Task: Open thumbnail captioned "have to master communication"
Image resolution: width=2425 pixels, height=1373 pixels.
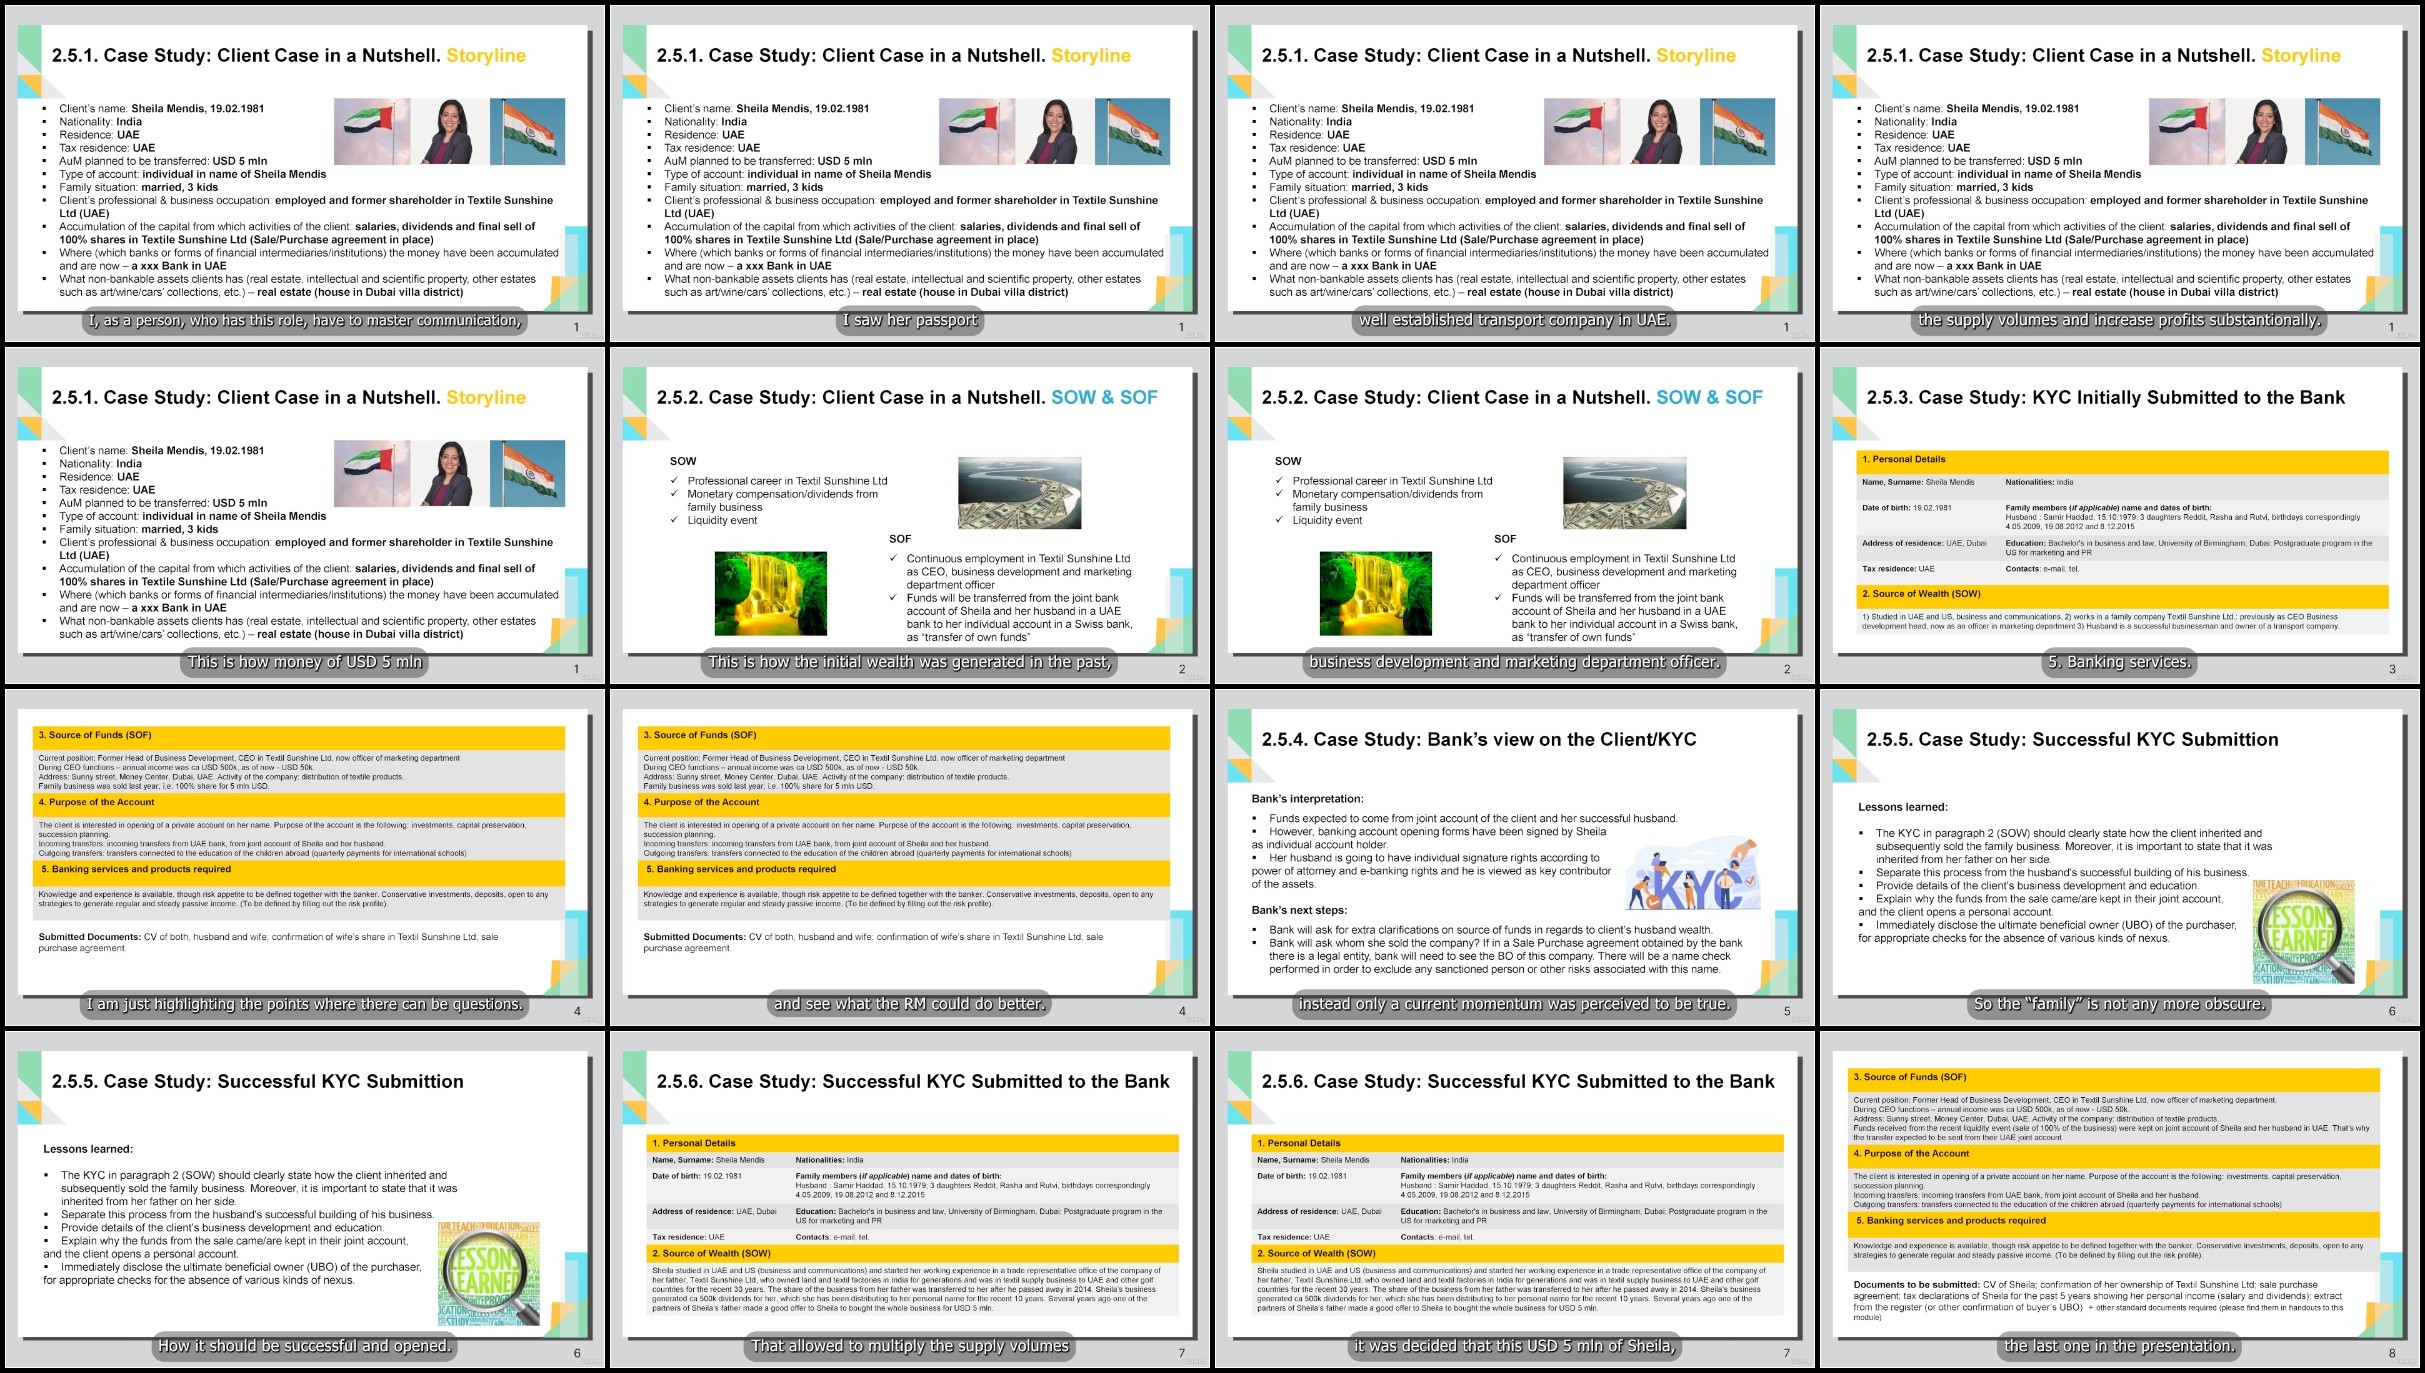Action: pos(304,173)
